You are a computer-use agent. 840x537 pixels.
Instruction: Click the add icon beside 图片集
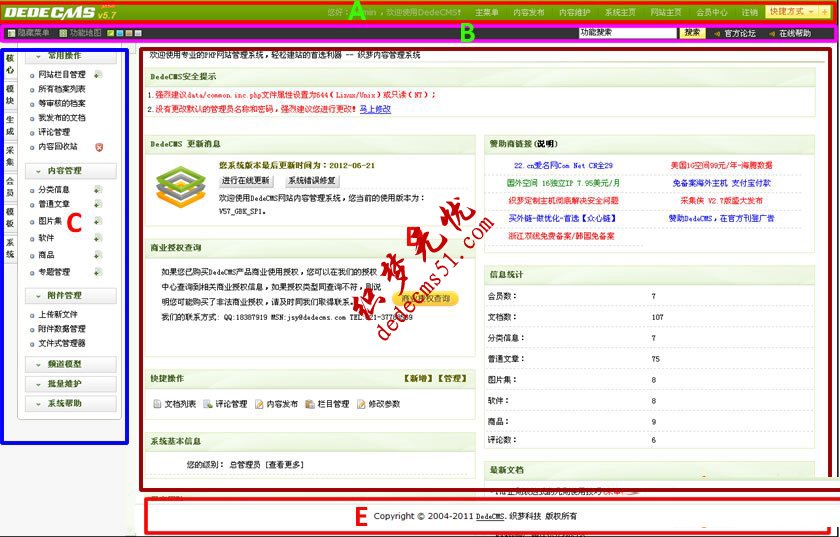98,221
